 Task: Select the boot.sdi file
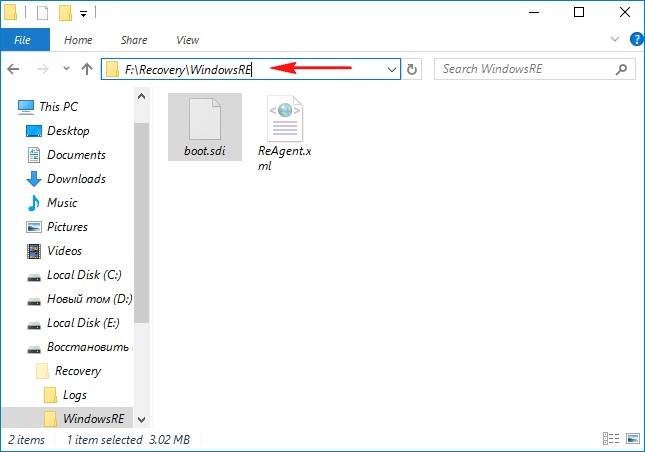(x=204, y=128)
